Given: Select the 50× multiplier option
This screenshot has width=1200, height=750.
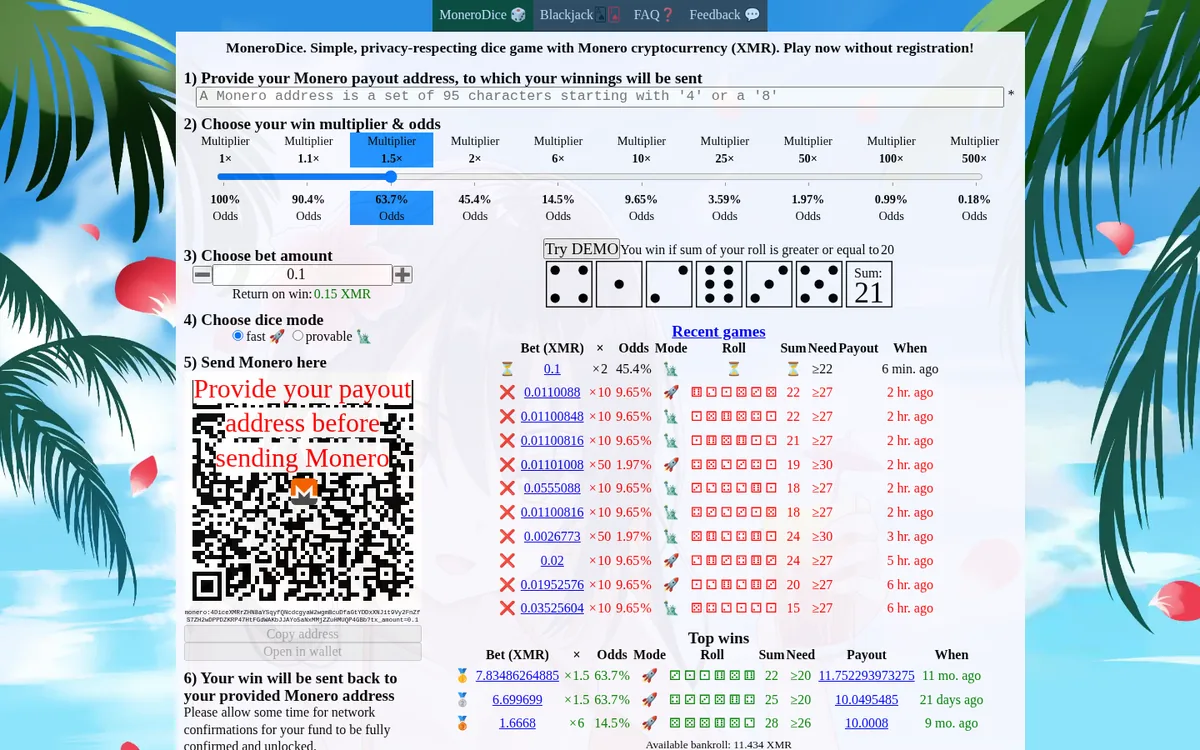Looking at the screenshot, I should point(808,150).
